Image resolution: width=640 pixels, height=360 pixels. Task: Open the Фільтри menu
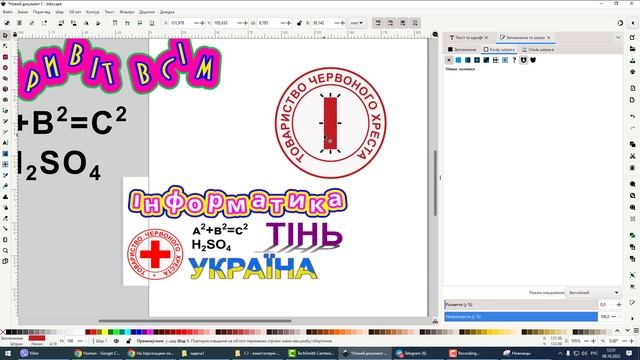(127, 12)
